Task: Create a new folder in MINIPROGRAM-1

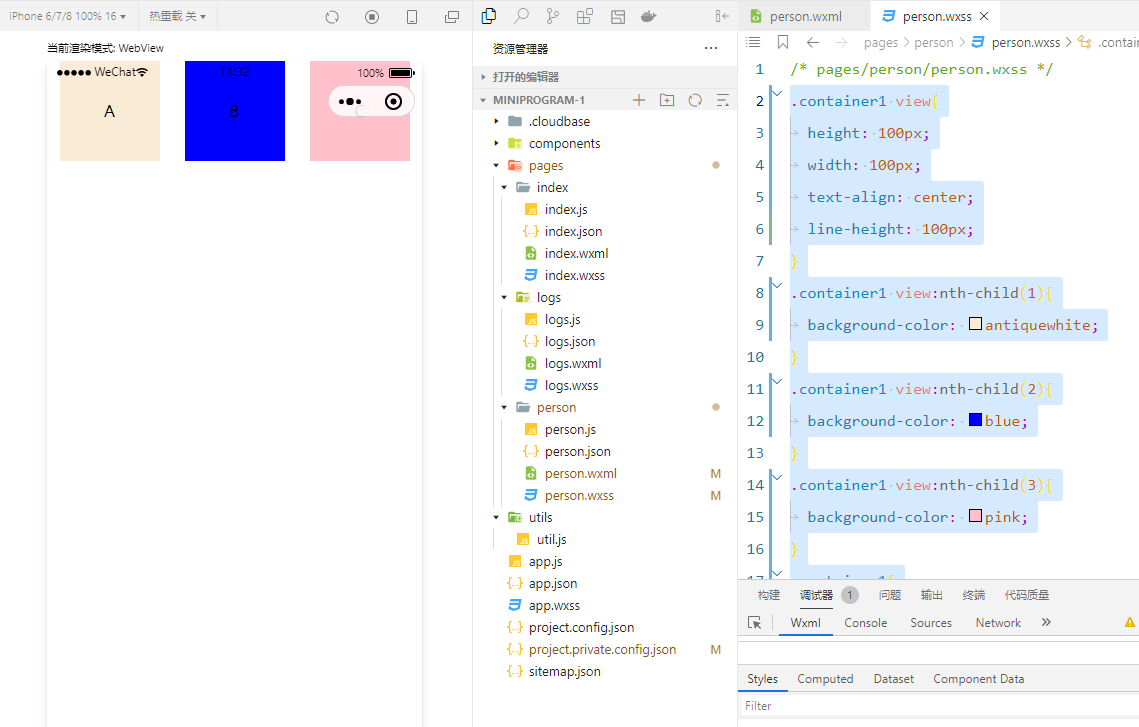Action: click(x=667, y=100)
